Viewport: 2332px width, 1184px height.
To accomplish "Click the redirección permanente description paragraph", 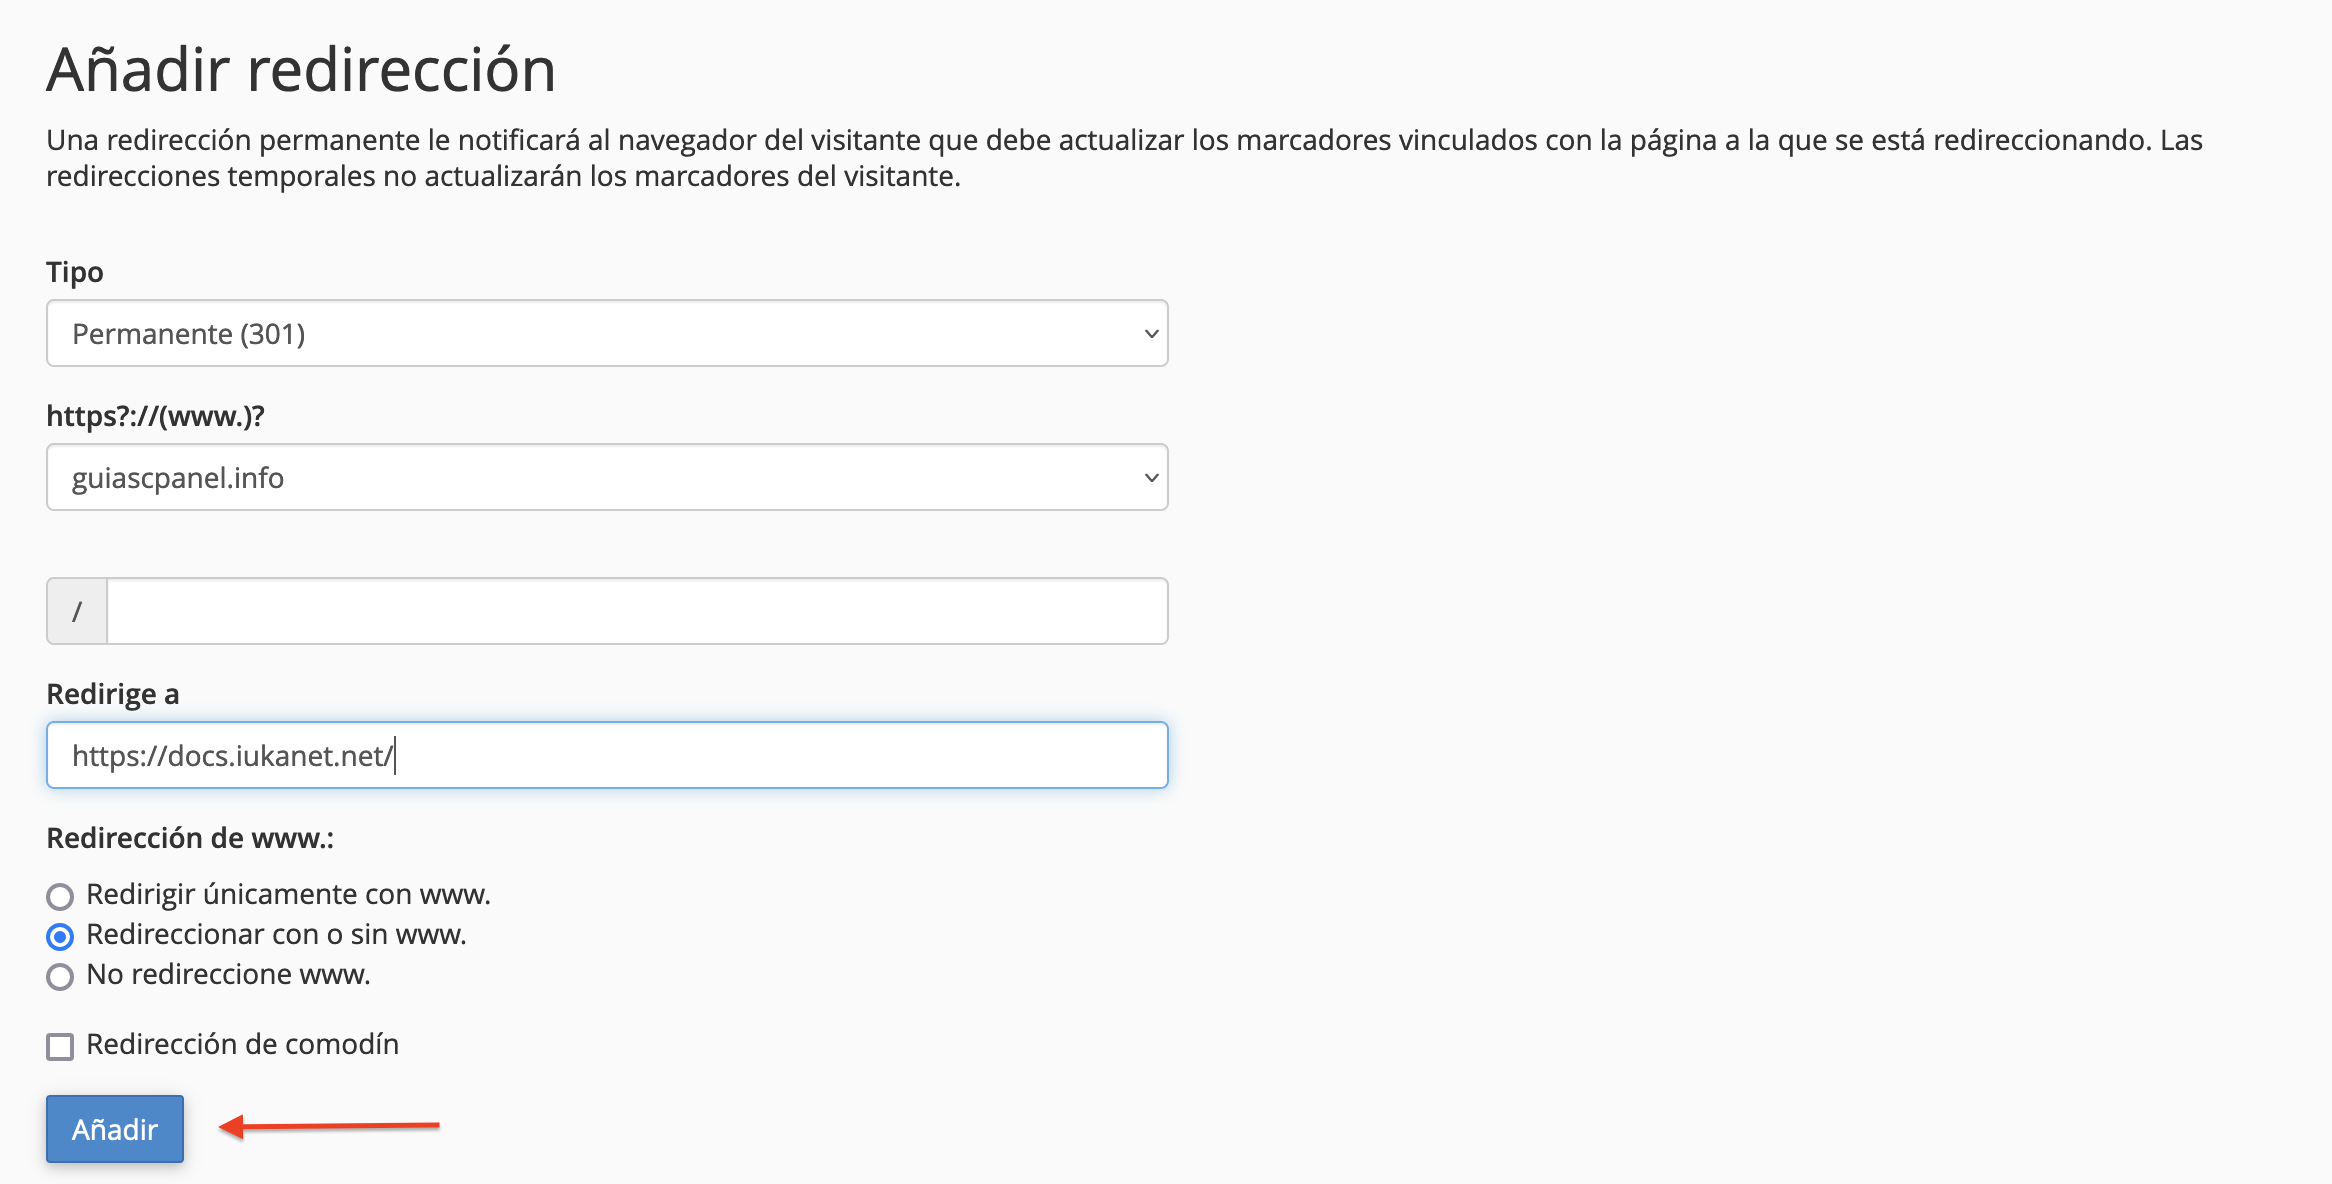I will [1124, 158].
